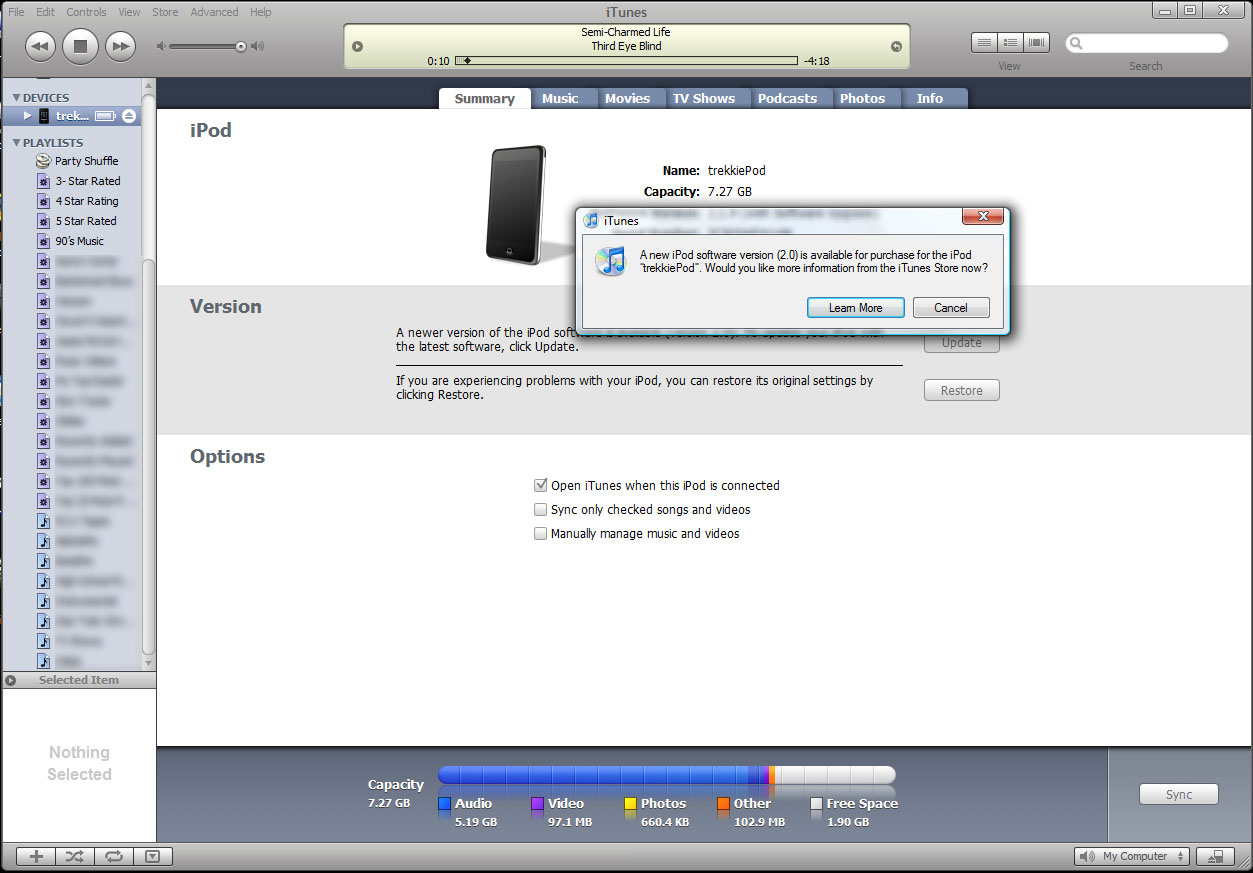Skip to the next track
The image size is (1253, 873).
[x=120, y=46]
